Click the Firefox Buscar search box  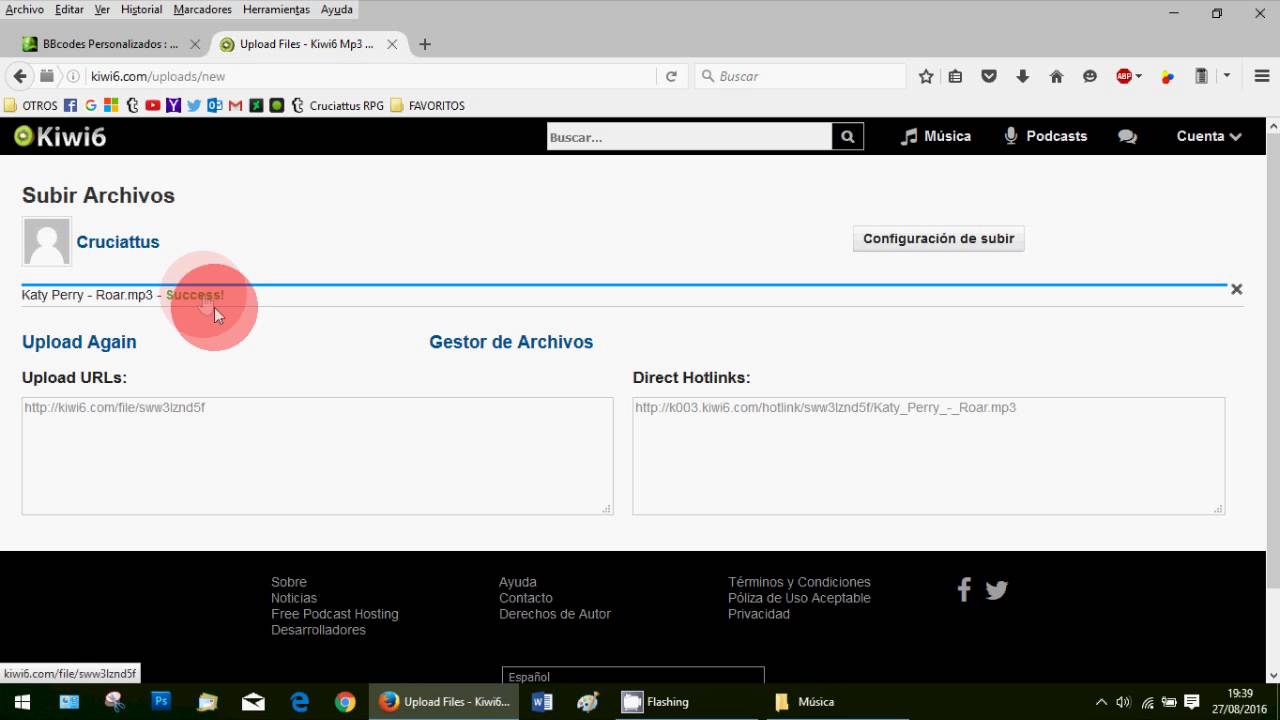tap(800, 76)
